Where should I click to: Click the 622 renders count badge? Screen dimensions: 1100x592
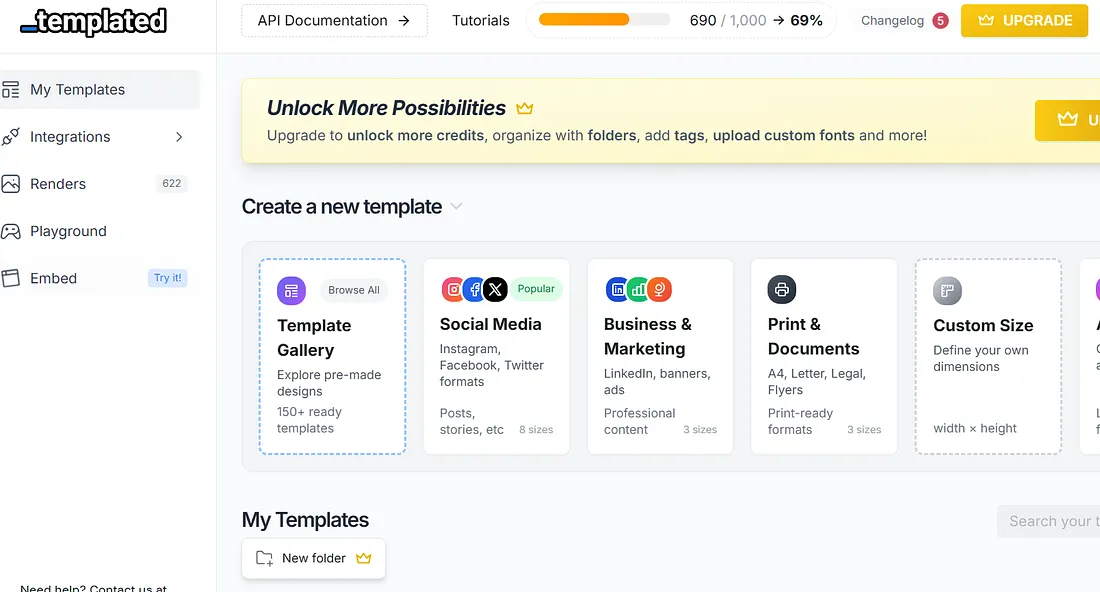(172, 183)
